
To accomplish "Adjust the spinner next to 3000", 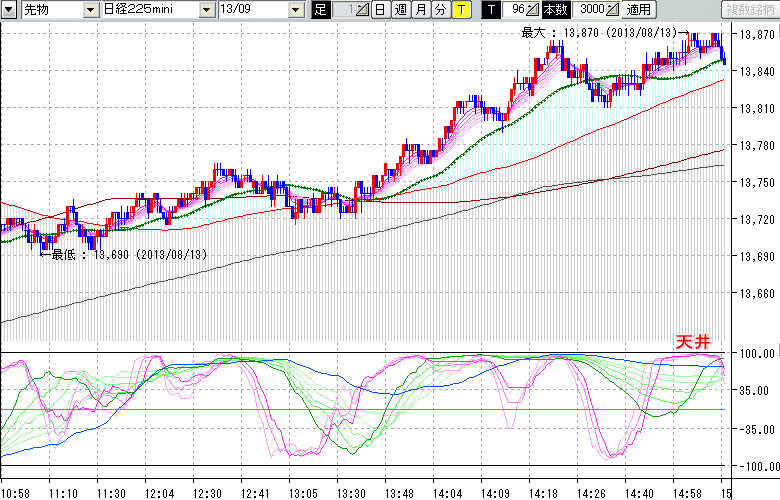I will click(x=612, y=10).
